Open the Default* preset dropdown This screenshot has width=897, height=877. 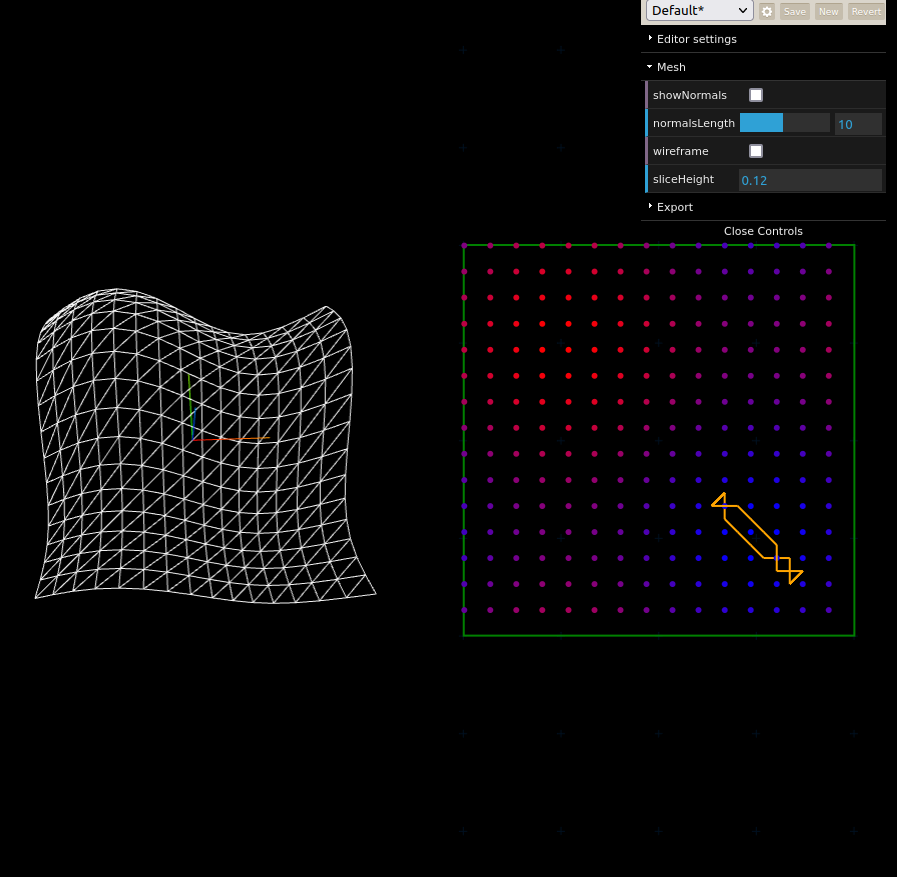[x=699, y=11]
